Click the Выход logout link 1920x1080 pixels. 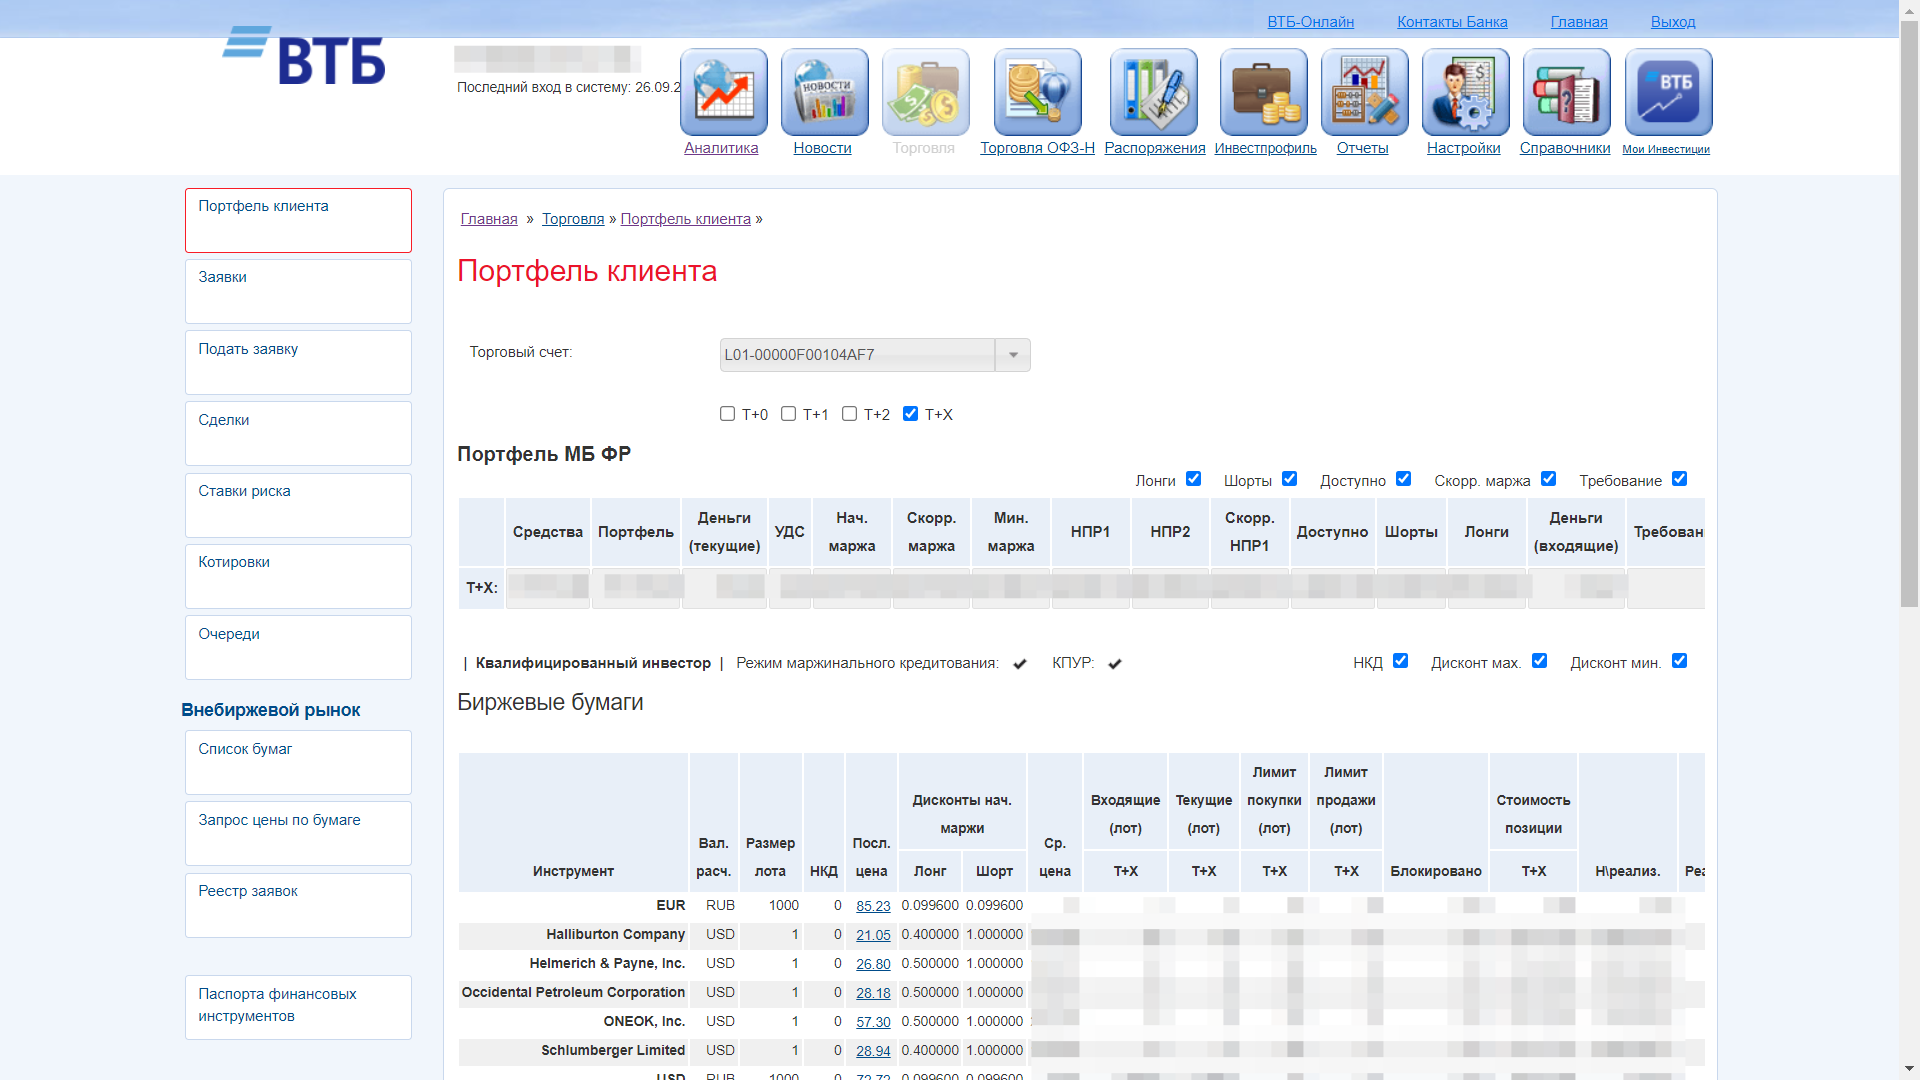click(x=1673, y=22)
